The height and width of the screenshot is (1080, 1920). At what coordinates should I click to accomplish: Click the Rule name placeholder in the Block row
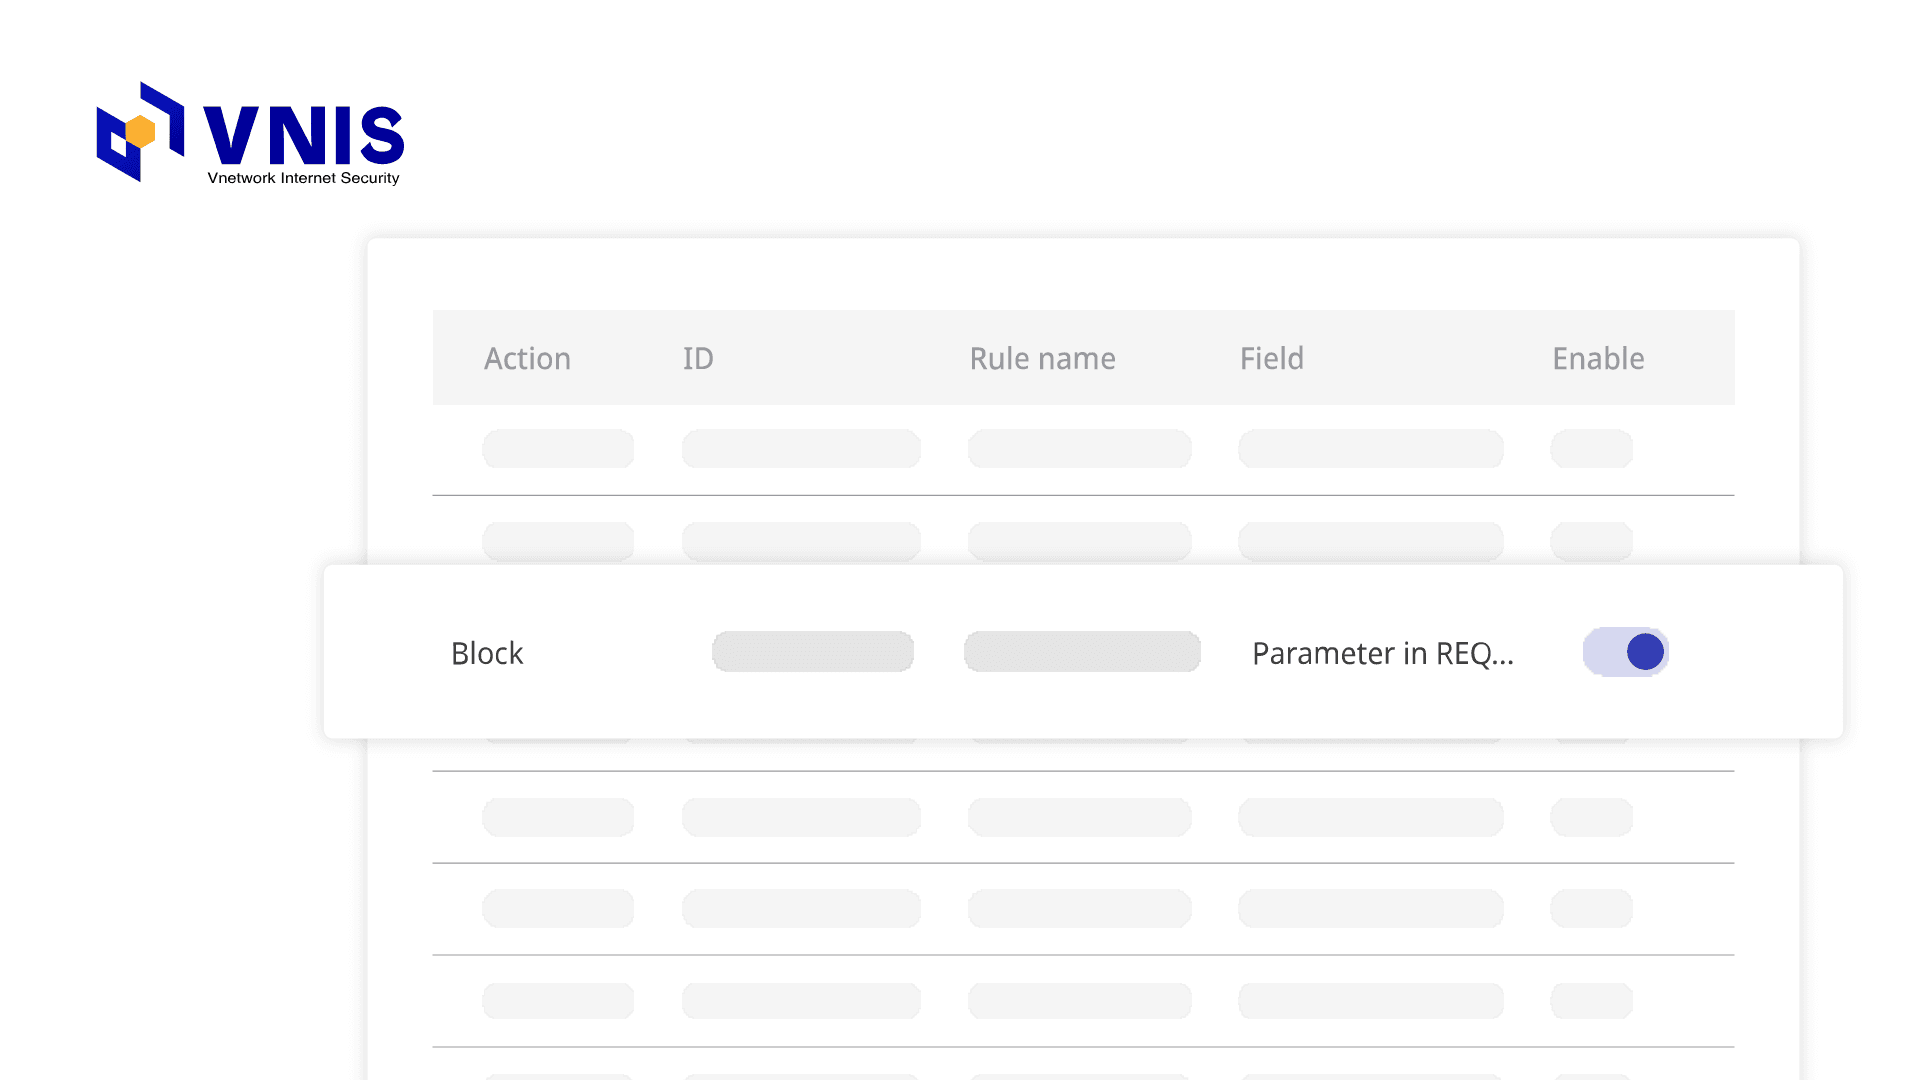pyautogui.click(x=1081, y=651)
